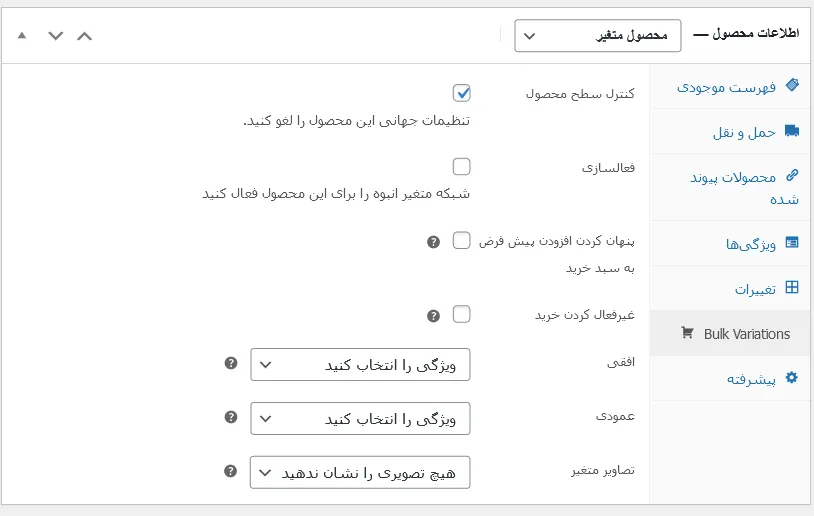
Task: Open the افقی attribute dropdown
Action: click(360, 364)
